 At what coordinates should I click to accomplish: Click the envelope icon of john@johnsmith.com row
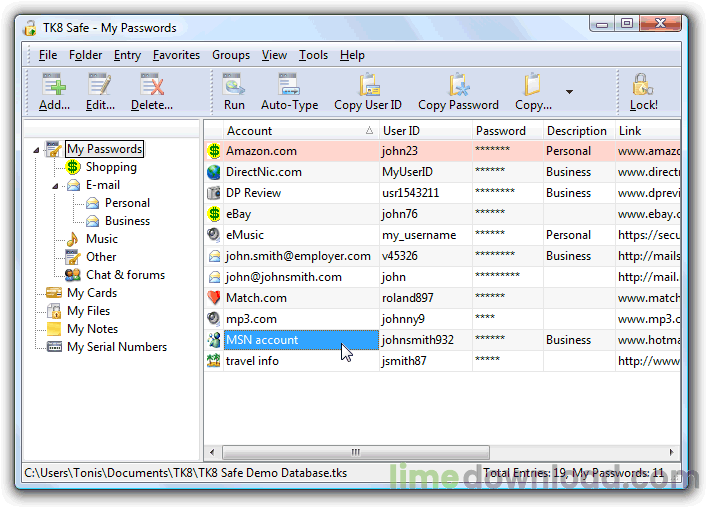point(214,277)
